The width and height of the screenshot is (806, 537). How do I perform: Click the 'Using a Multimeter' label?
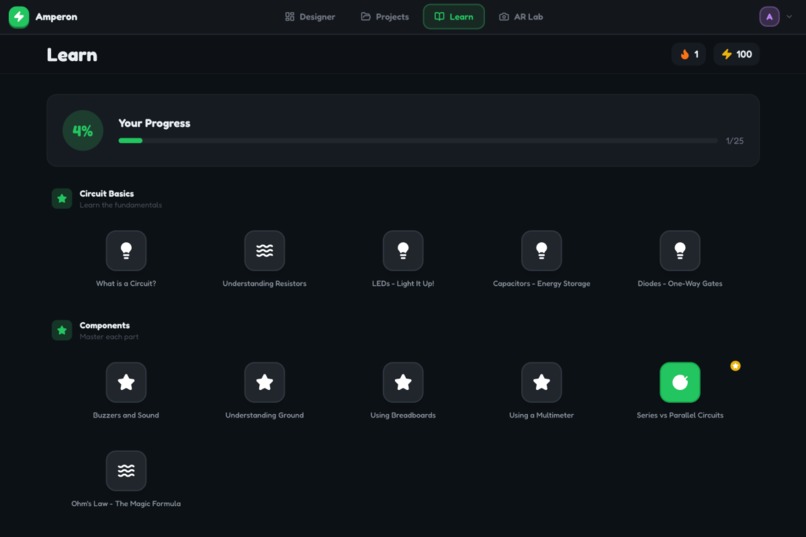pos(541,415)
